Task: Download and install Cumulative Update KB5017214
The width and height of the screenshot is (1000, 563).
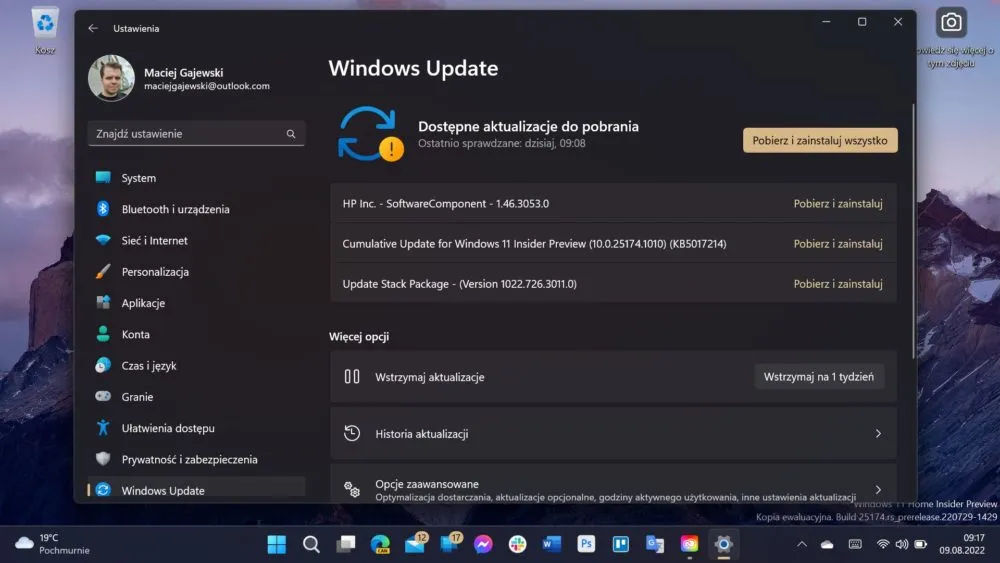Action: 838,244
